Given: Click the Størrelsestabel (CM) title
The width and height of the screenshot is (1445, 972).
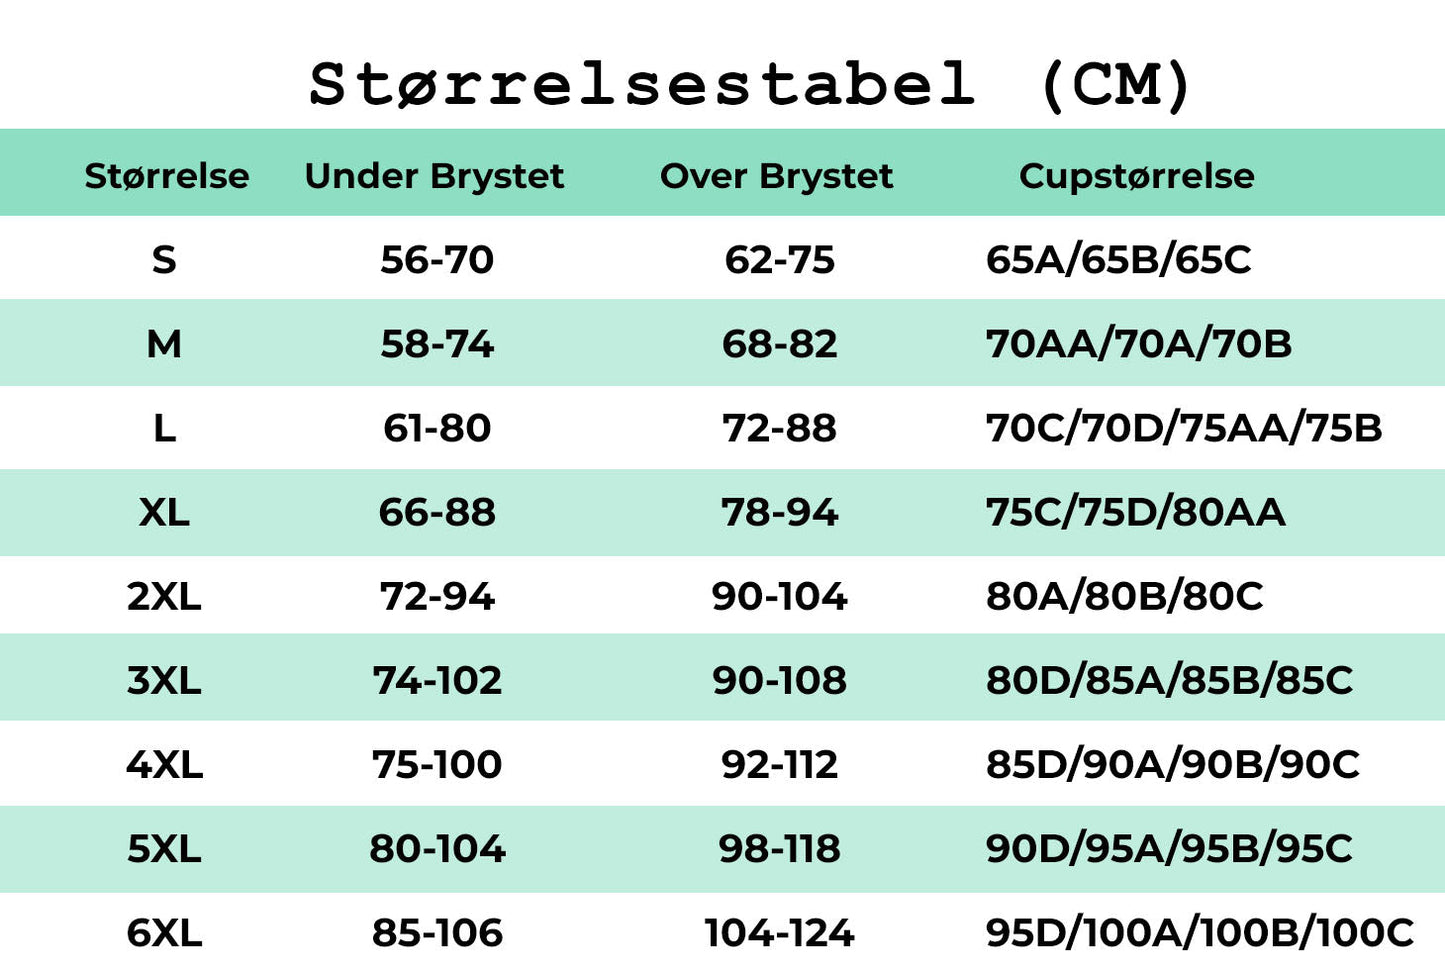Looking at the screenshot, I should click(x=750, y=84).
